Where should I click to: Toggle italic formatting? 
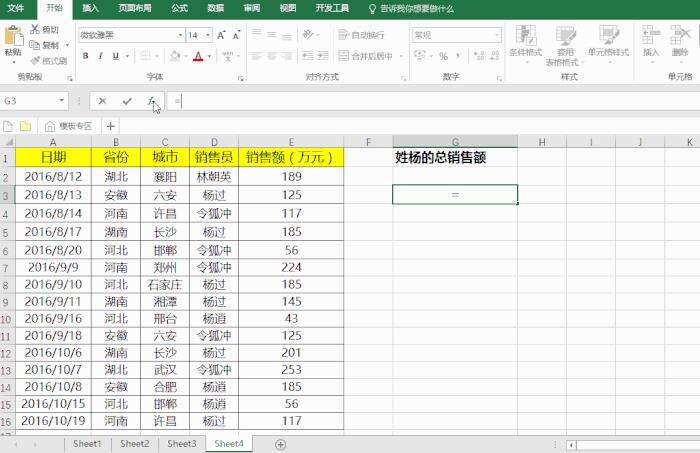101,56
